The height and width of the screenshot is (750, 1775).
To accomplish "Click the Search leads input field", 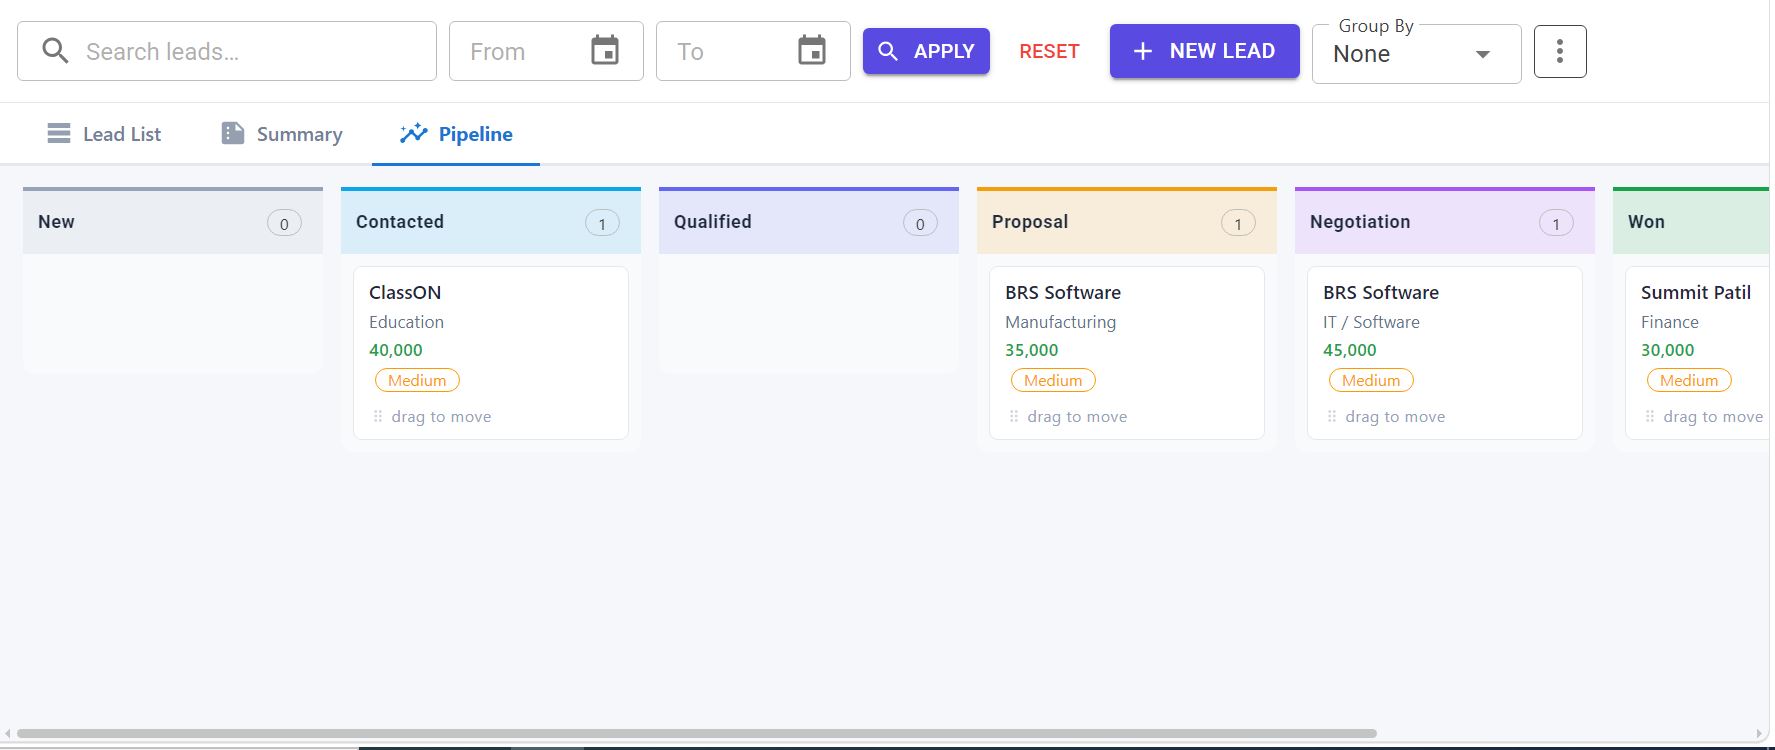I will (x=227, y=51).
